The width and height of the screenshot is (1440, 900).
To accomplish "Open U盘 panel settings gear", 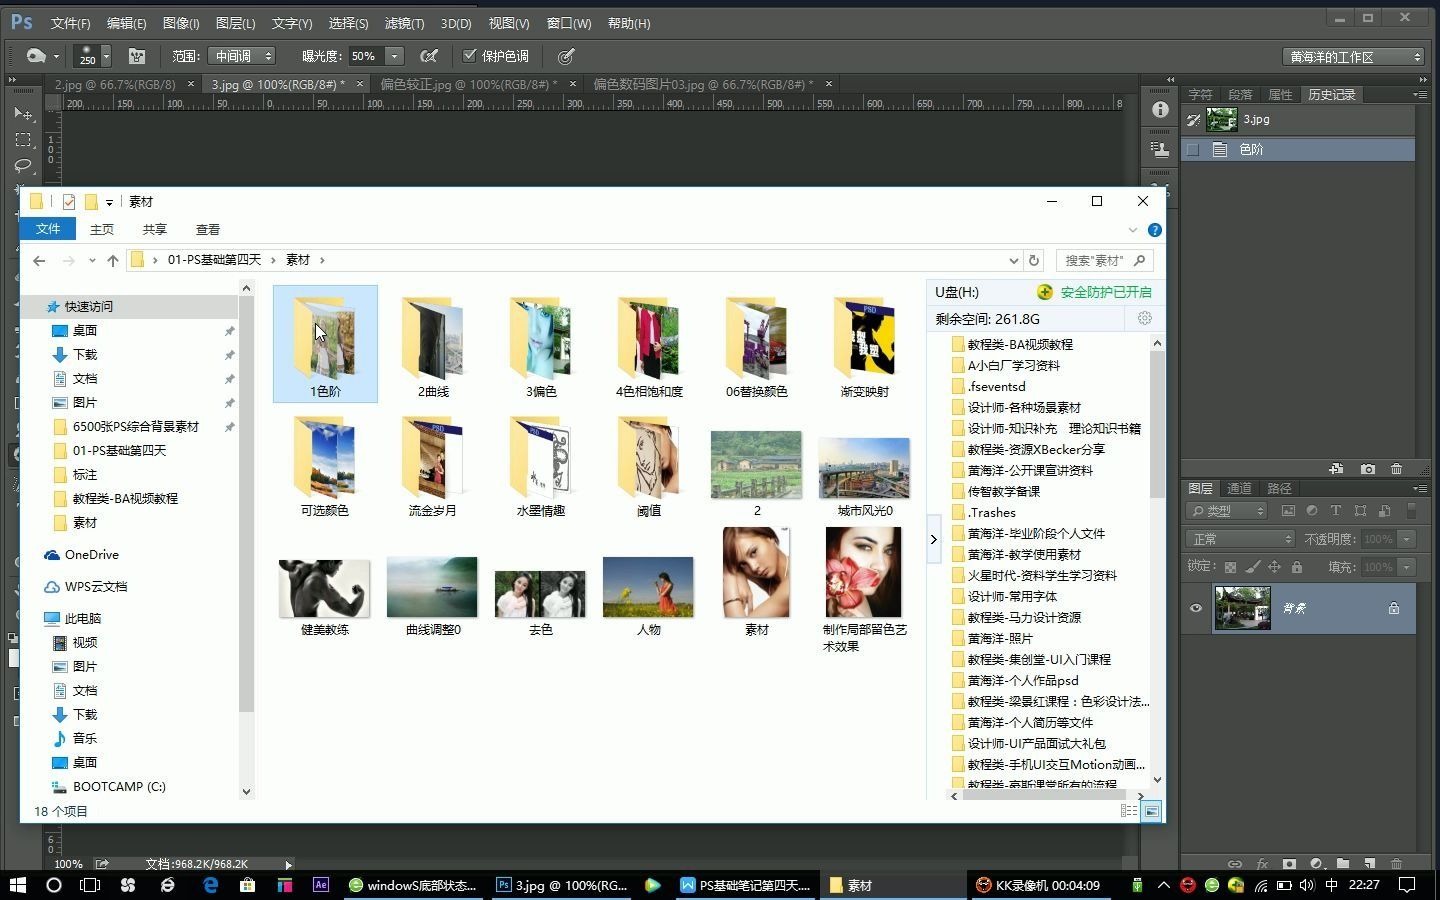I will [x=1144, y=318].
